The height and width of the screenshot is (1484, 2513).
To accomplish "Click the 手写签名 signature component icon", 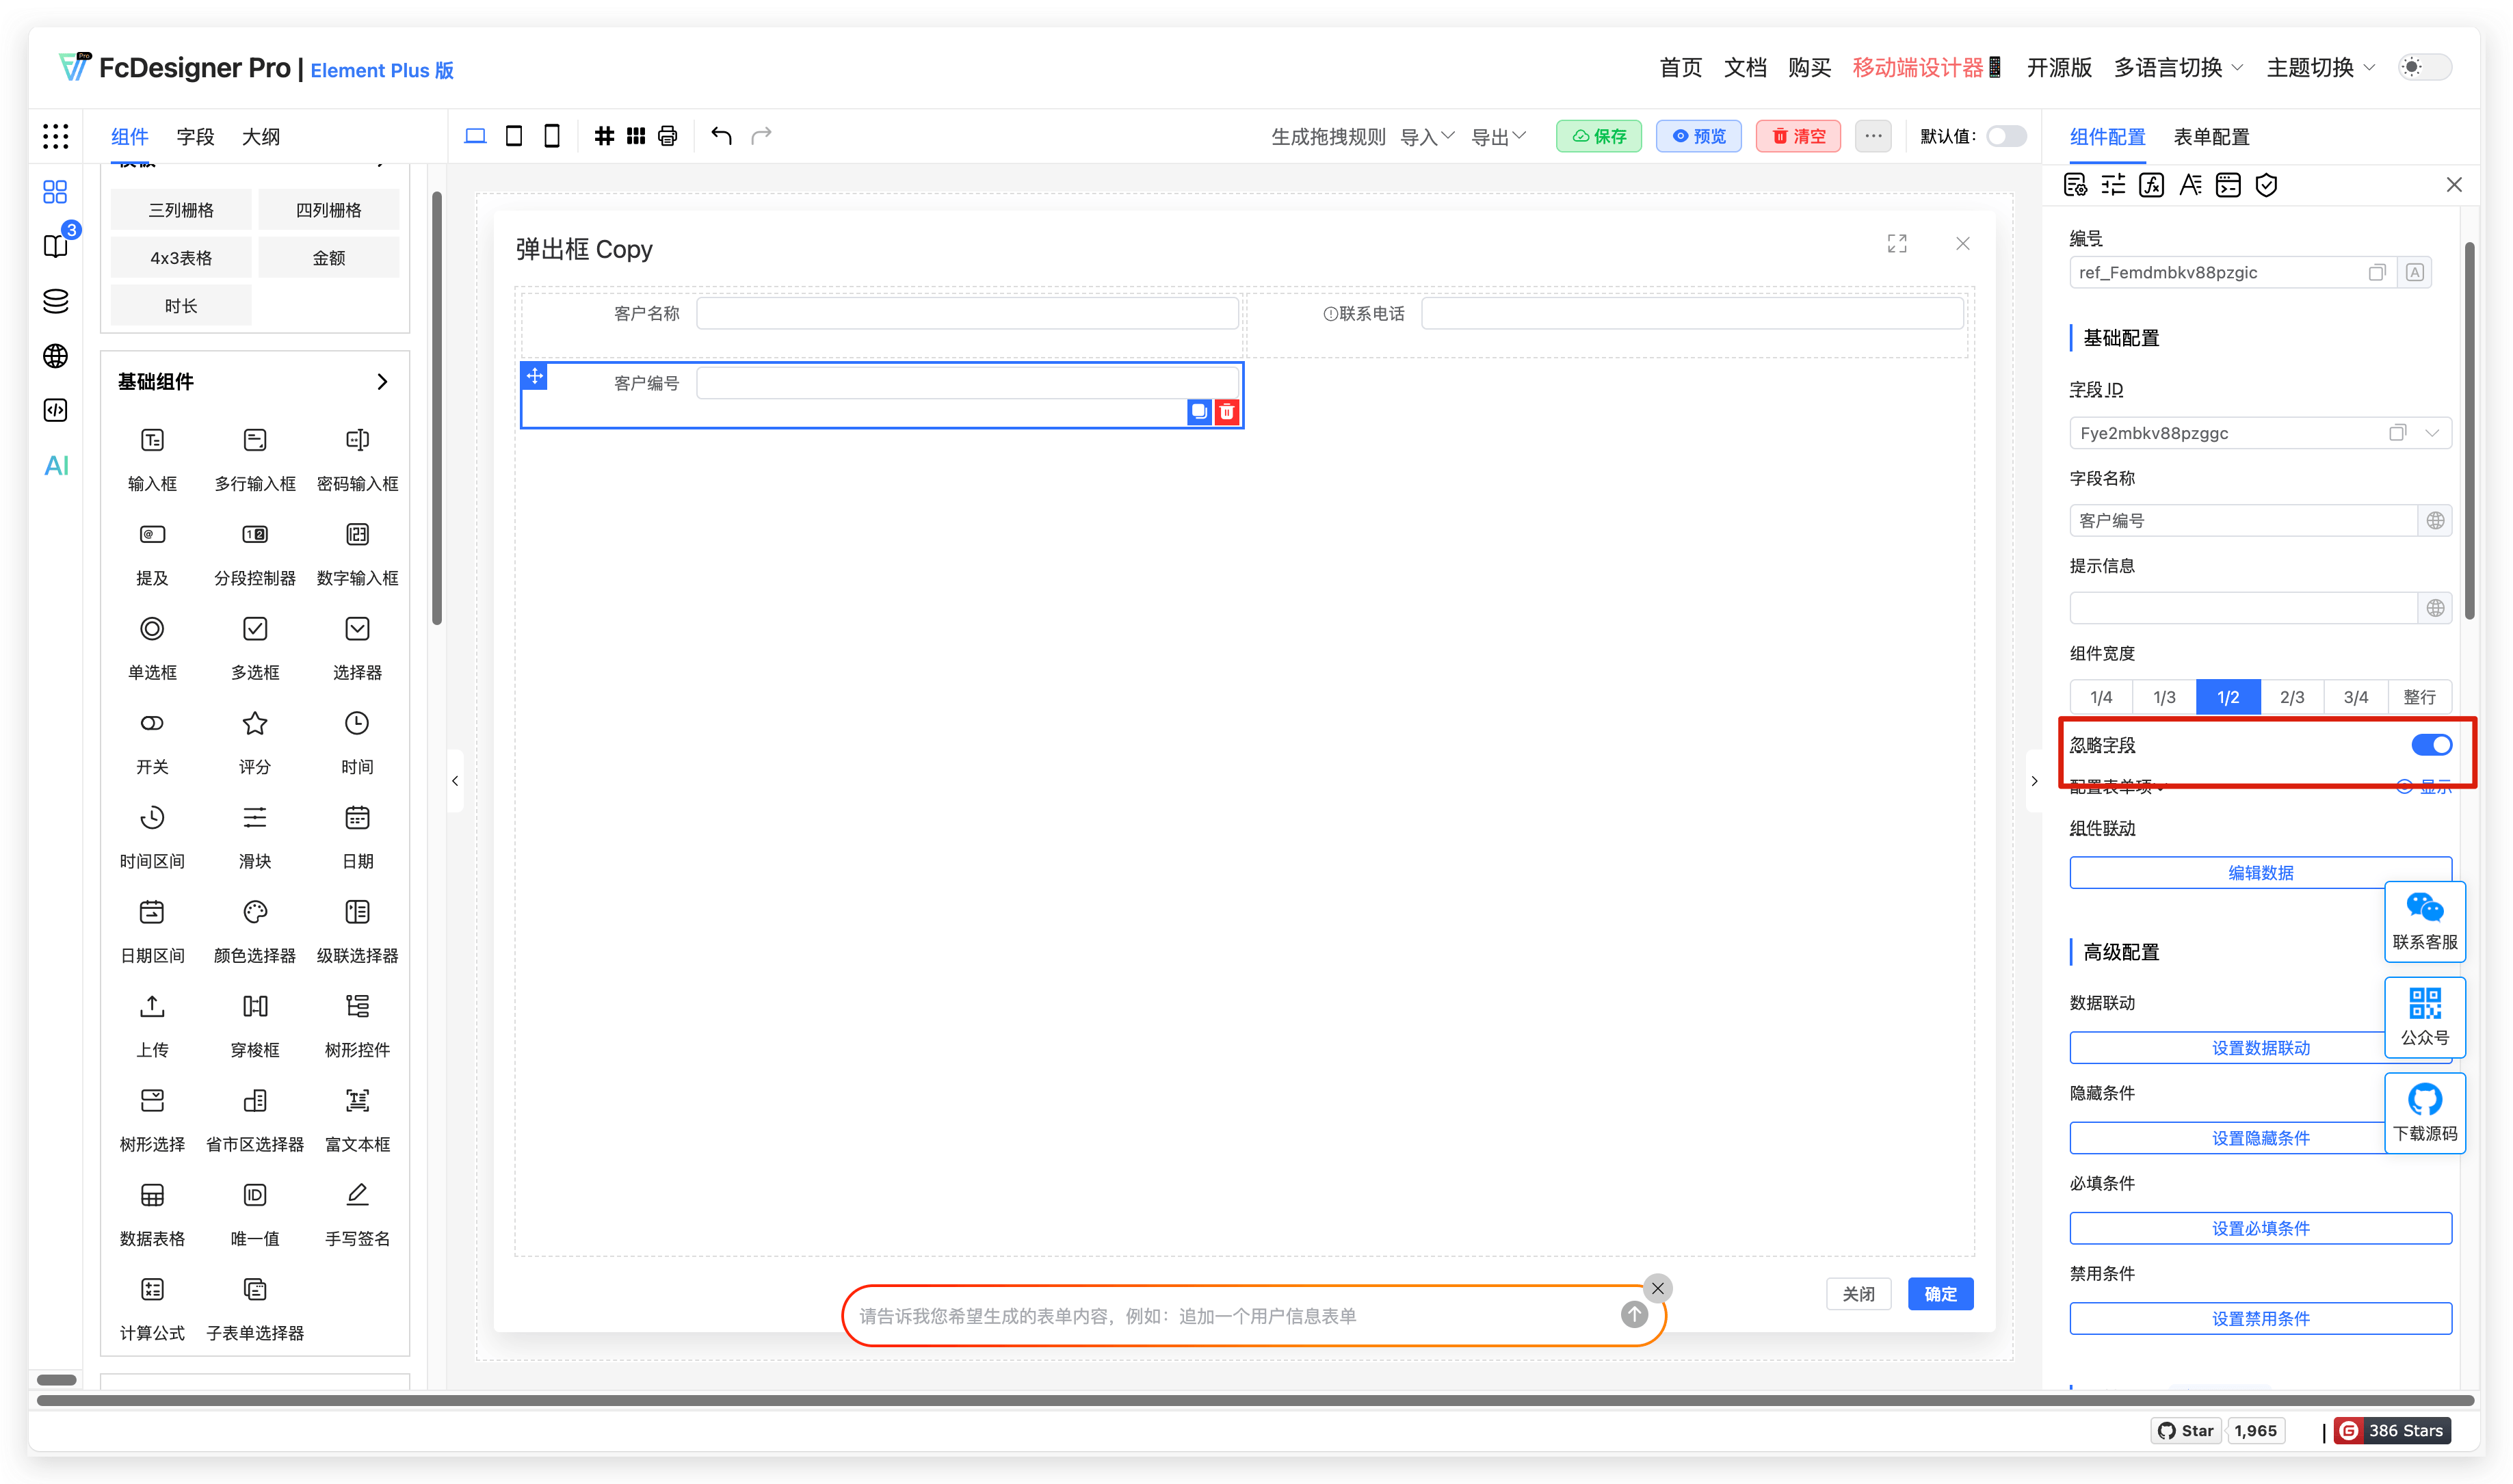I will pos(357,1195).
